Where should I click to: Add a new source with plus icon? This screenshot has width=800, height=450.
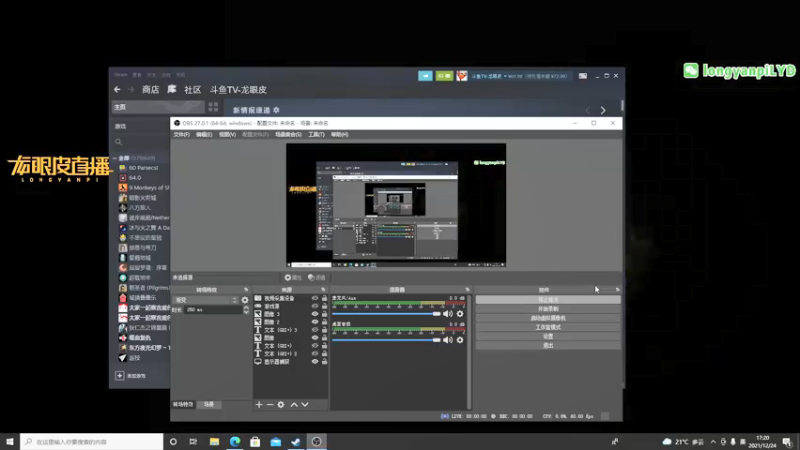[259, 405]
